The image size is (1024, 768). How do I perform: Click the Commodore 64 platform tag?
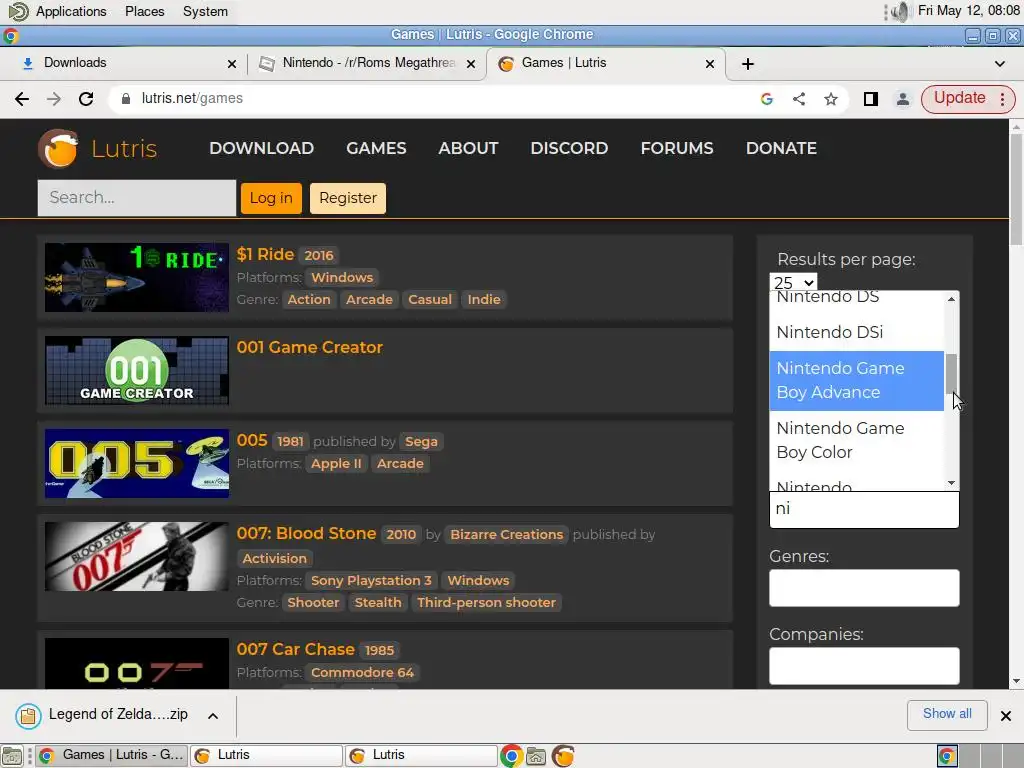(362, 673)
